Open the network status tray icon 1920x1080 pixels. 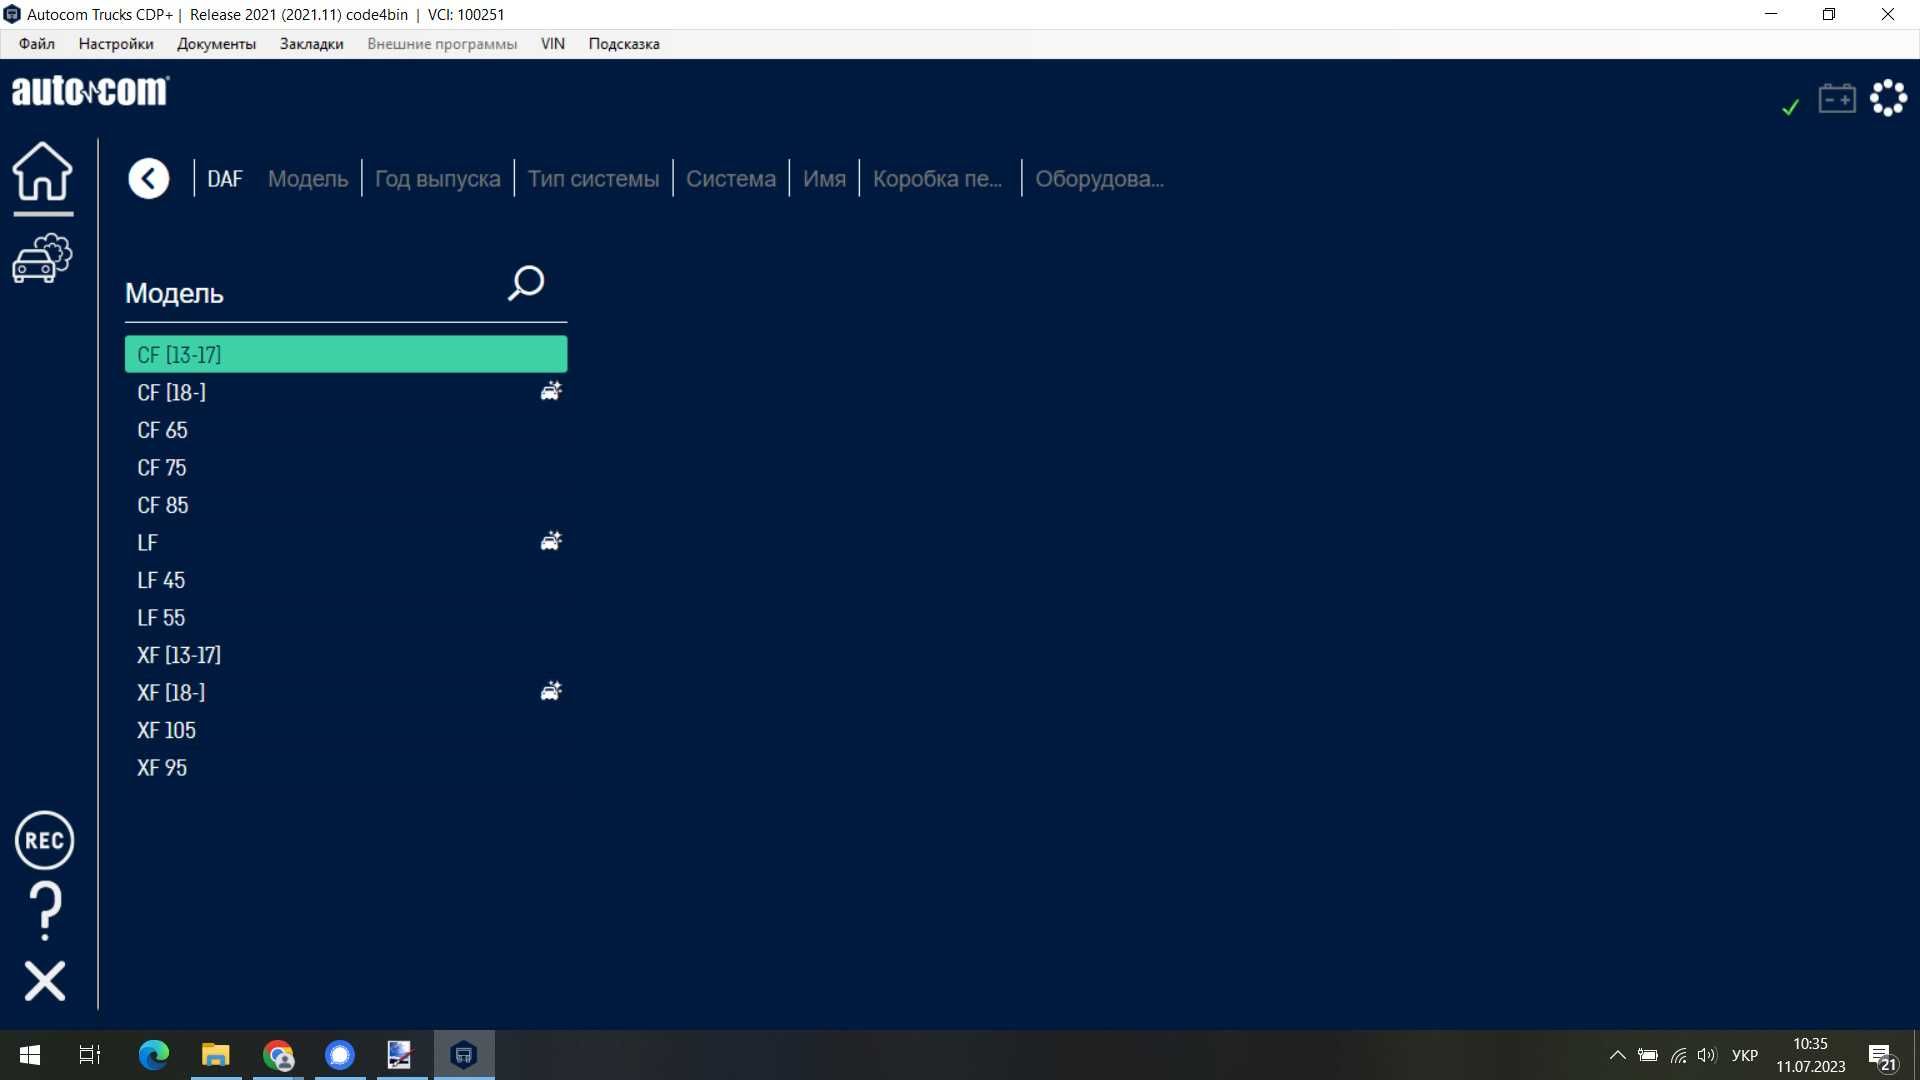(1678, 1055)
